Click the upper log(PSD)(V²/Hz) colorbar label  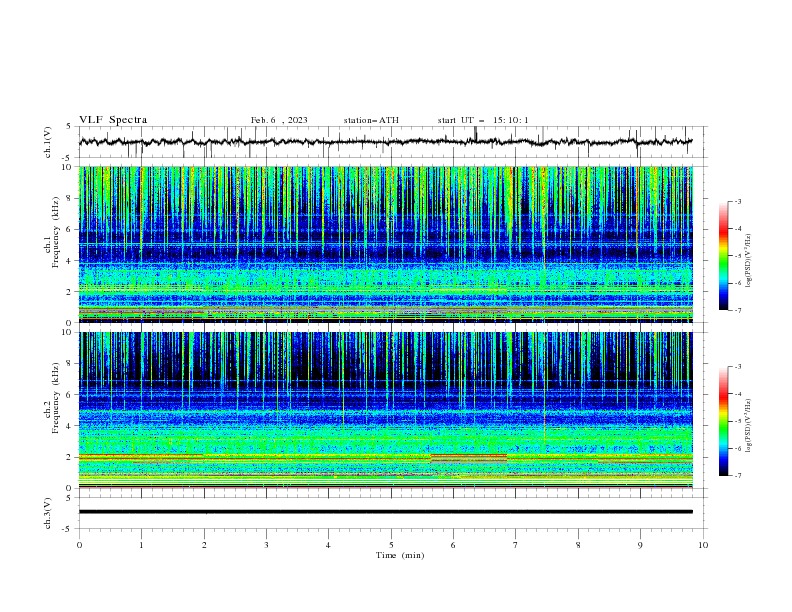point(748,261)
